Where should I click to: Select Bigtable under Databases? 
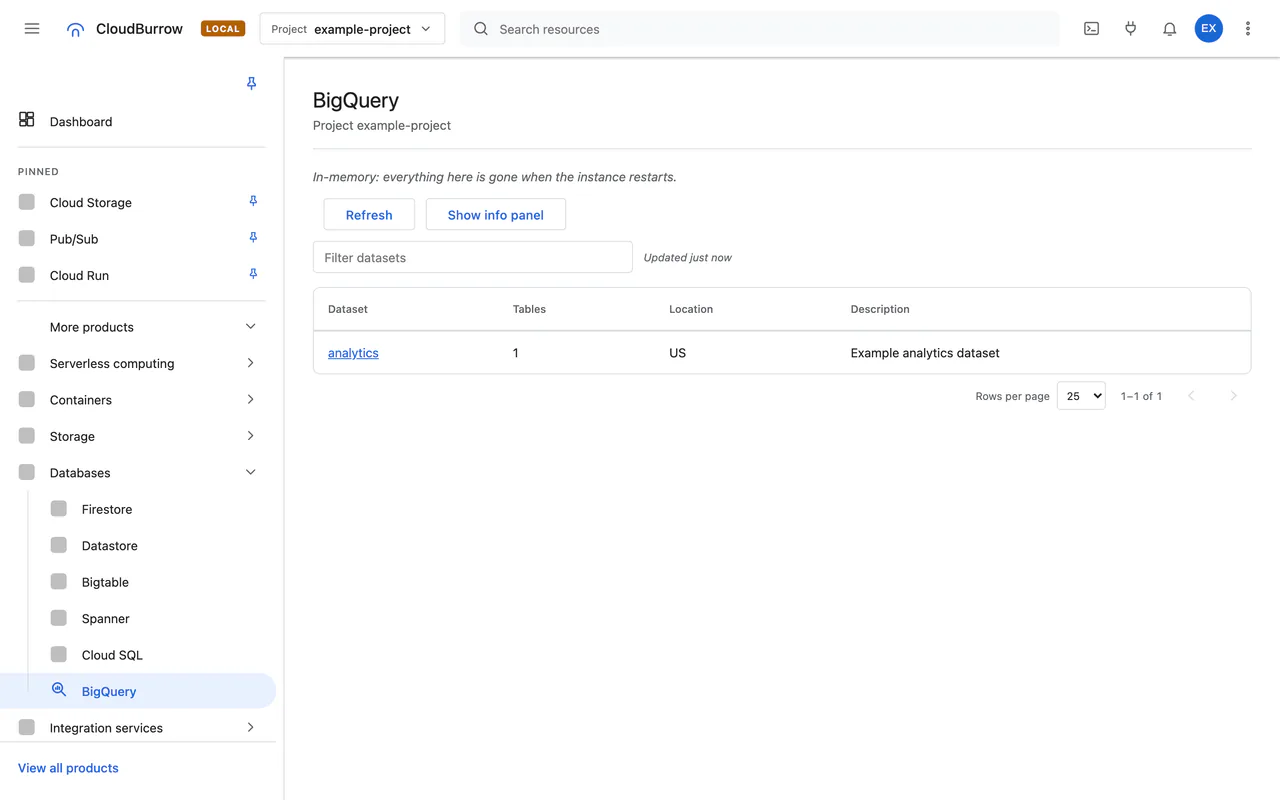[105, 582]
